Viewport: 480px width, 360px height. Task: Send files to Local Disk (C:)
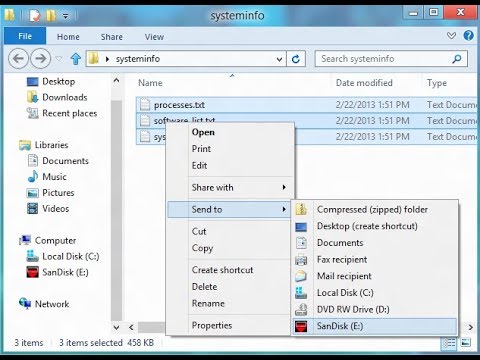[374, 293]
